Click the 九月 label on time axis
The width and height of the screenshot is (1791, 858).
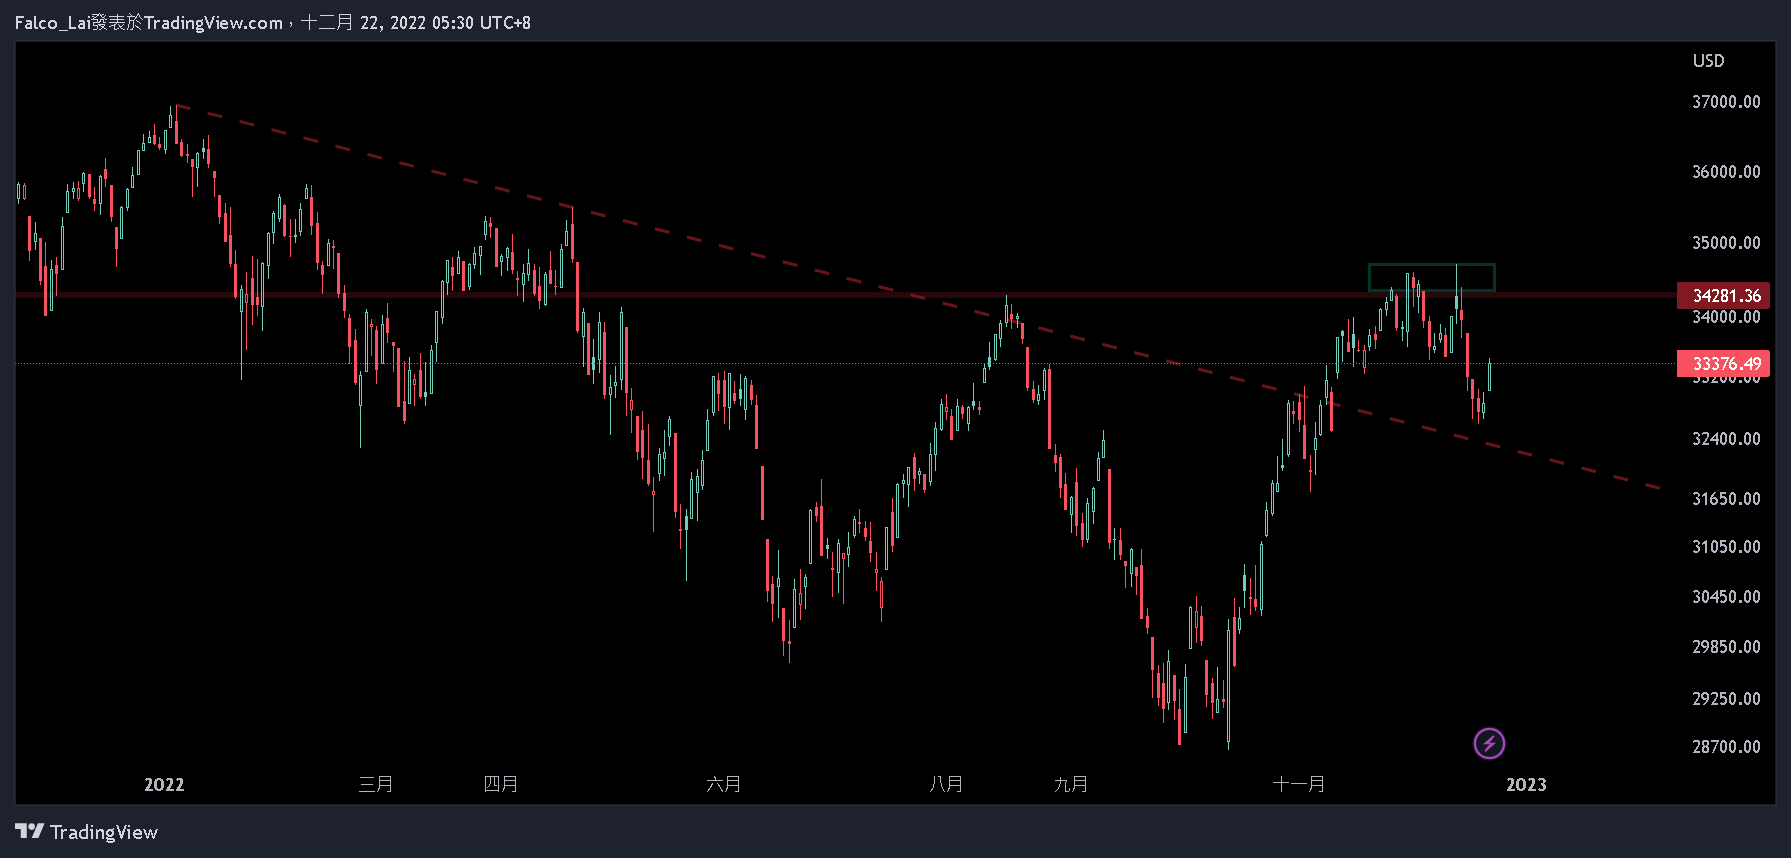(1071, 785)
